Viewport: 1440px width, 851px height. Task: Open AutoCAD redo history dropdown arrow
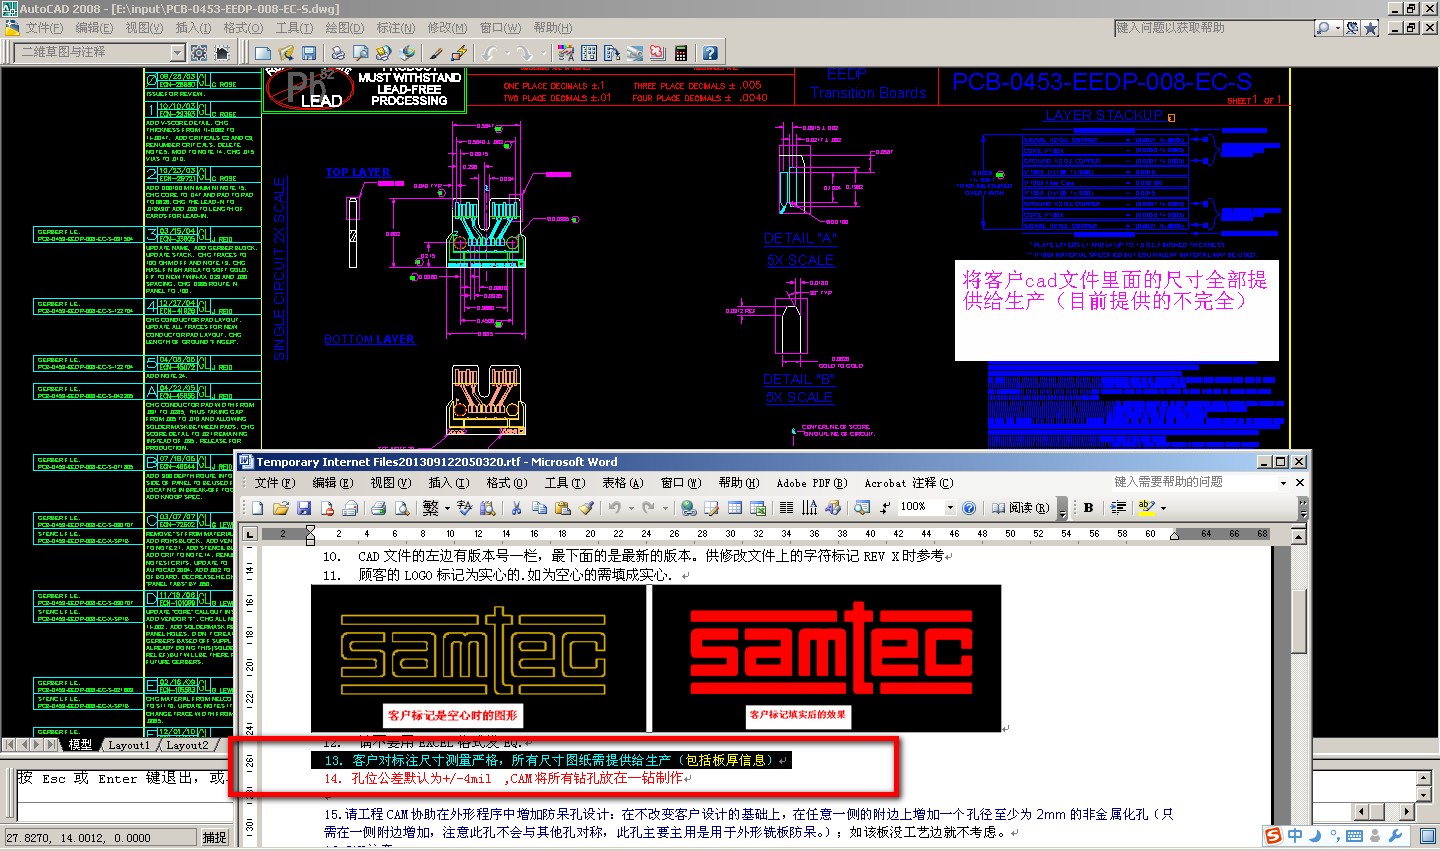click(543, 52)
